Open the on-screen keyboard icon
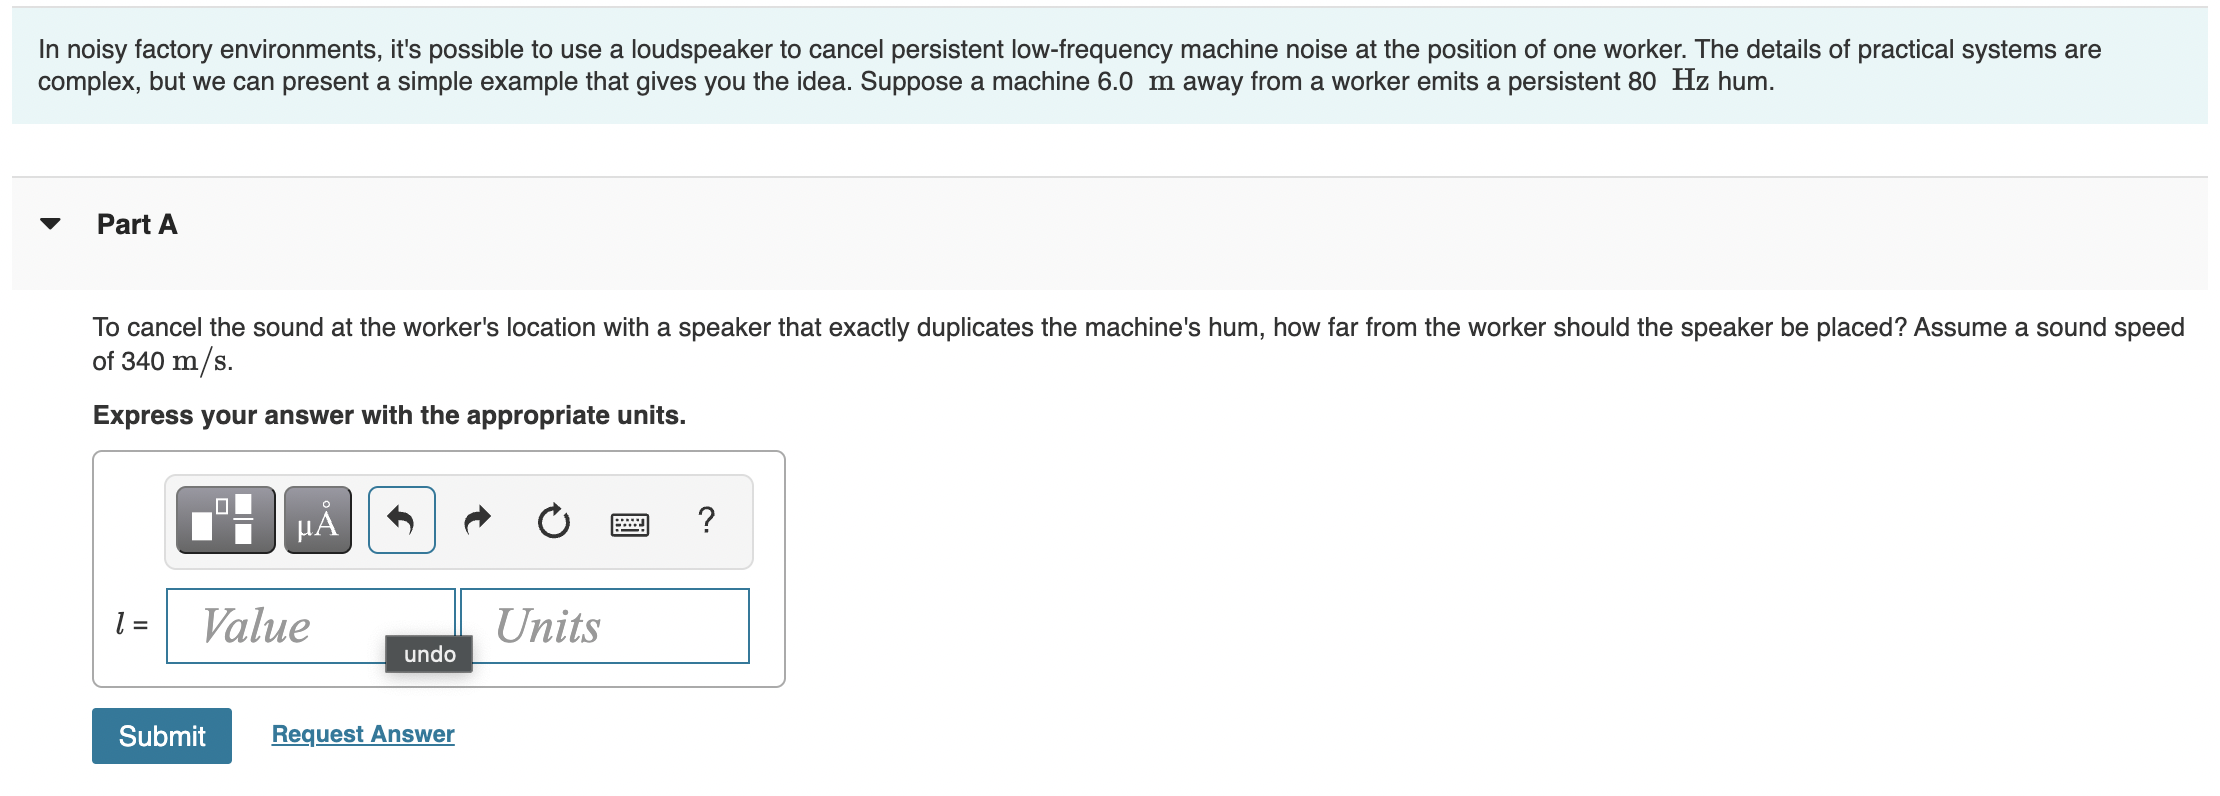The height and width of the screenshot is (796, 2220). click(x=632, y=523)
